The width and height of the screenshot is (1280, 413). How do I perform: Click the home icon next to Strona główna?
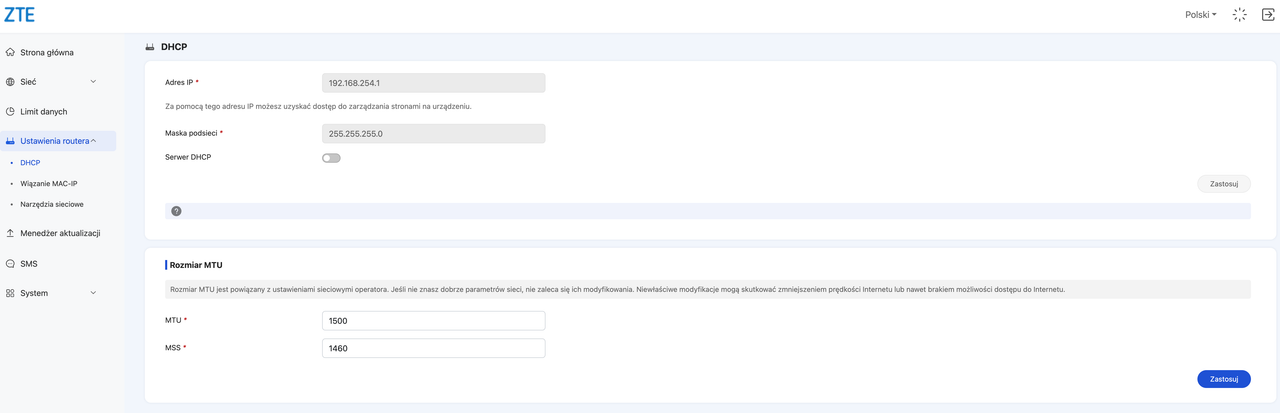click(10, 52)
